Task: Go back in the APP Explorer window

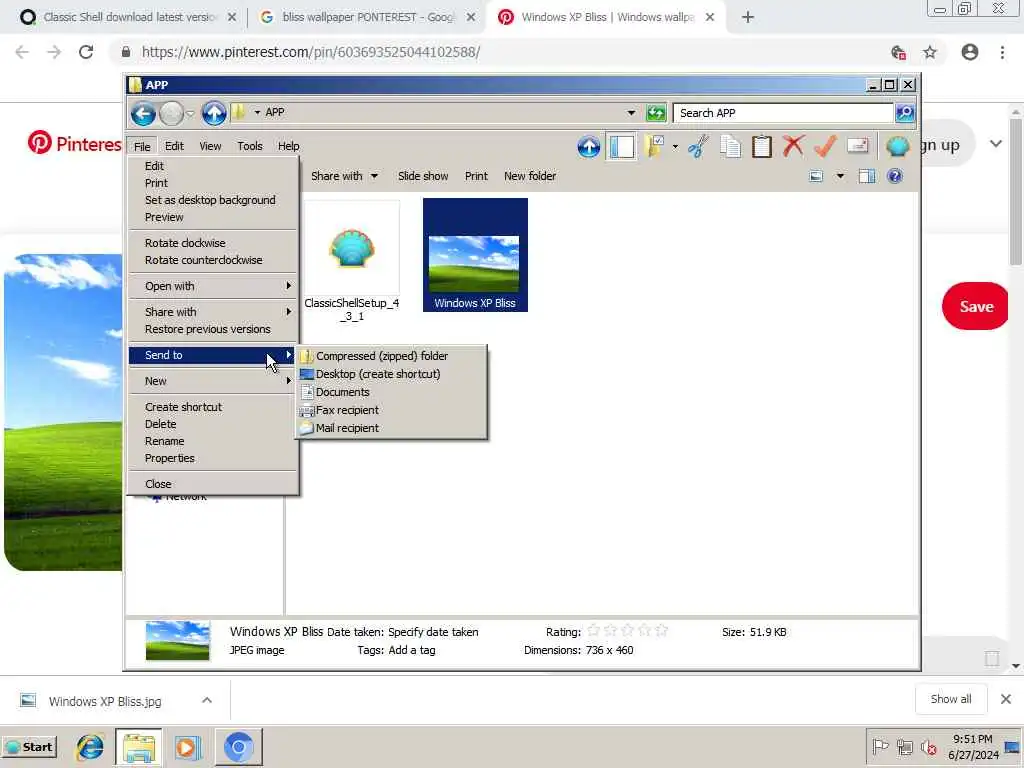Action: (143, 114)
